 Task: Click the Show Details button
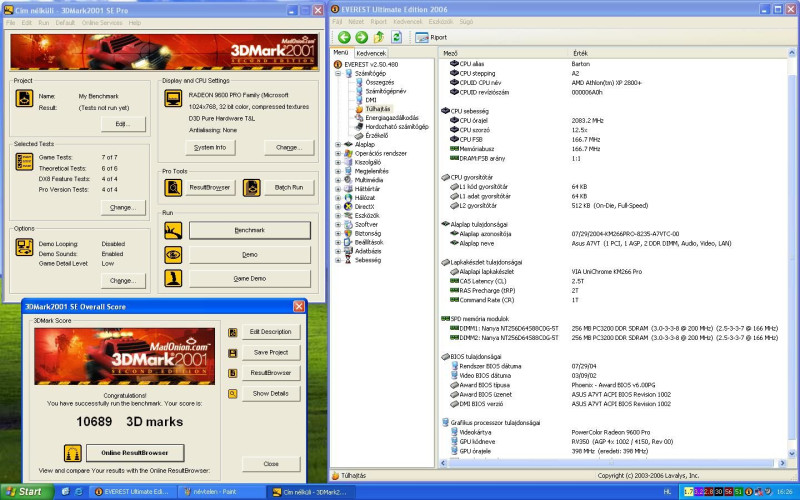(x=271, y=394)
